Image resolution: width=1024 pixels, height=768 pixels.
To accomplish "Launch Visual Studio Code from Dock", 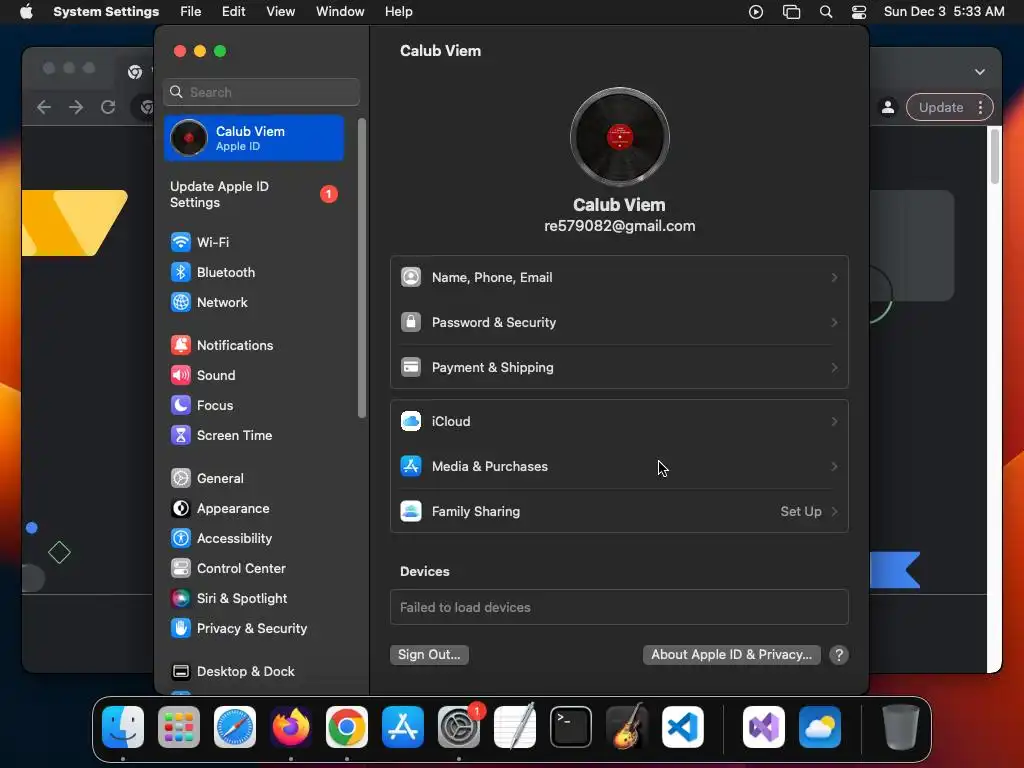I will (682, 727).
